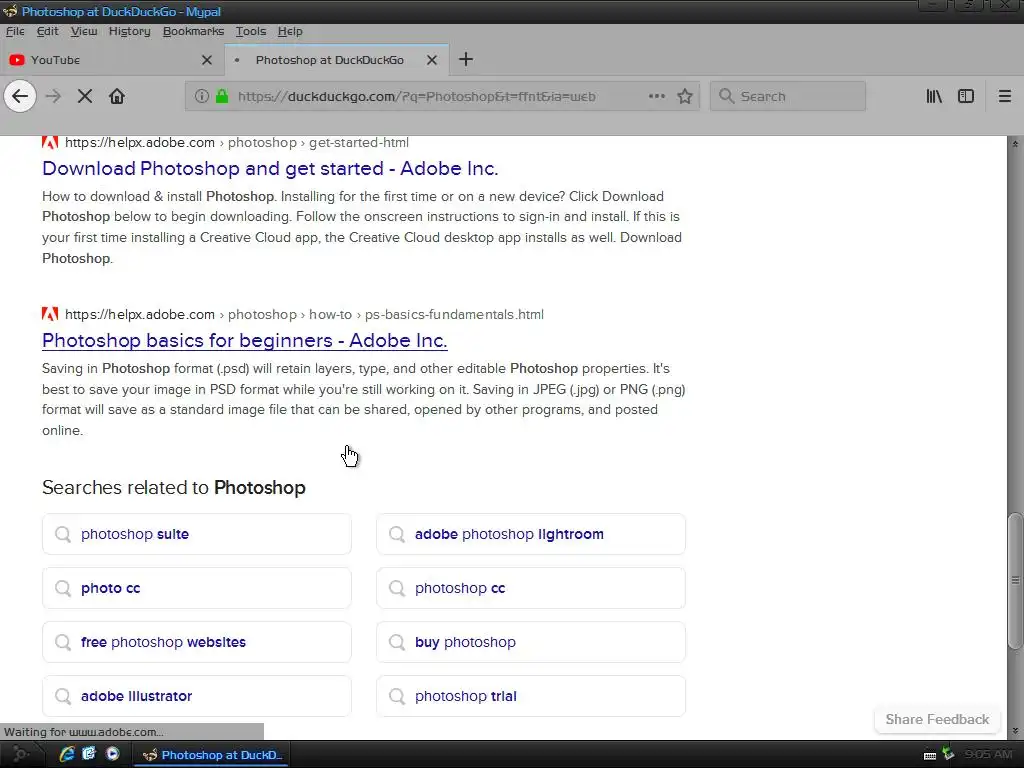The height and width of the screenshot is (768, 1024).
Task: Open the Bookmarks menu
Action: pyautogui.click(x=193, y=31)
